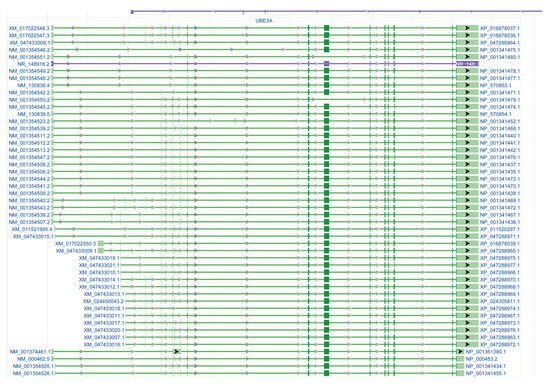Screen dimensions: 550x384
Task: Select transcript XM_017022548.3 label
Action: point(29,28)
